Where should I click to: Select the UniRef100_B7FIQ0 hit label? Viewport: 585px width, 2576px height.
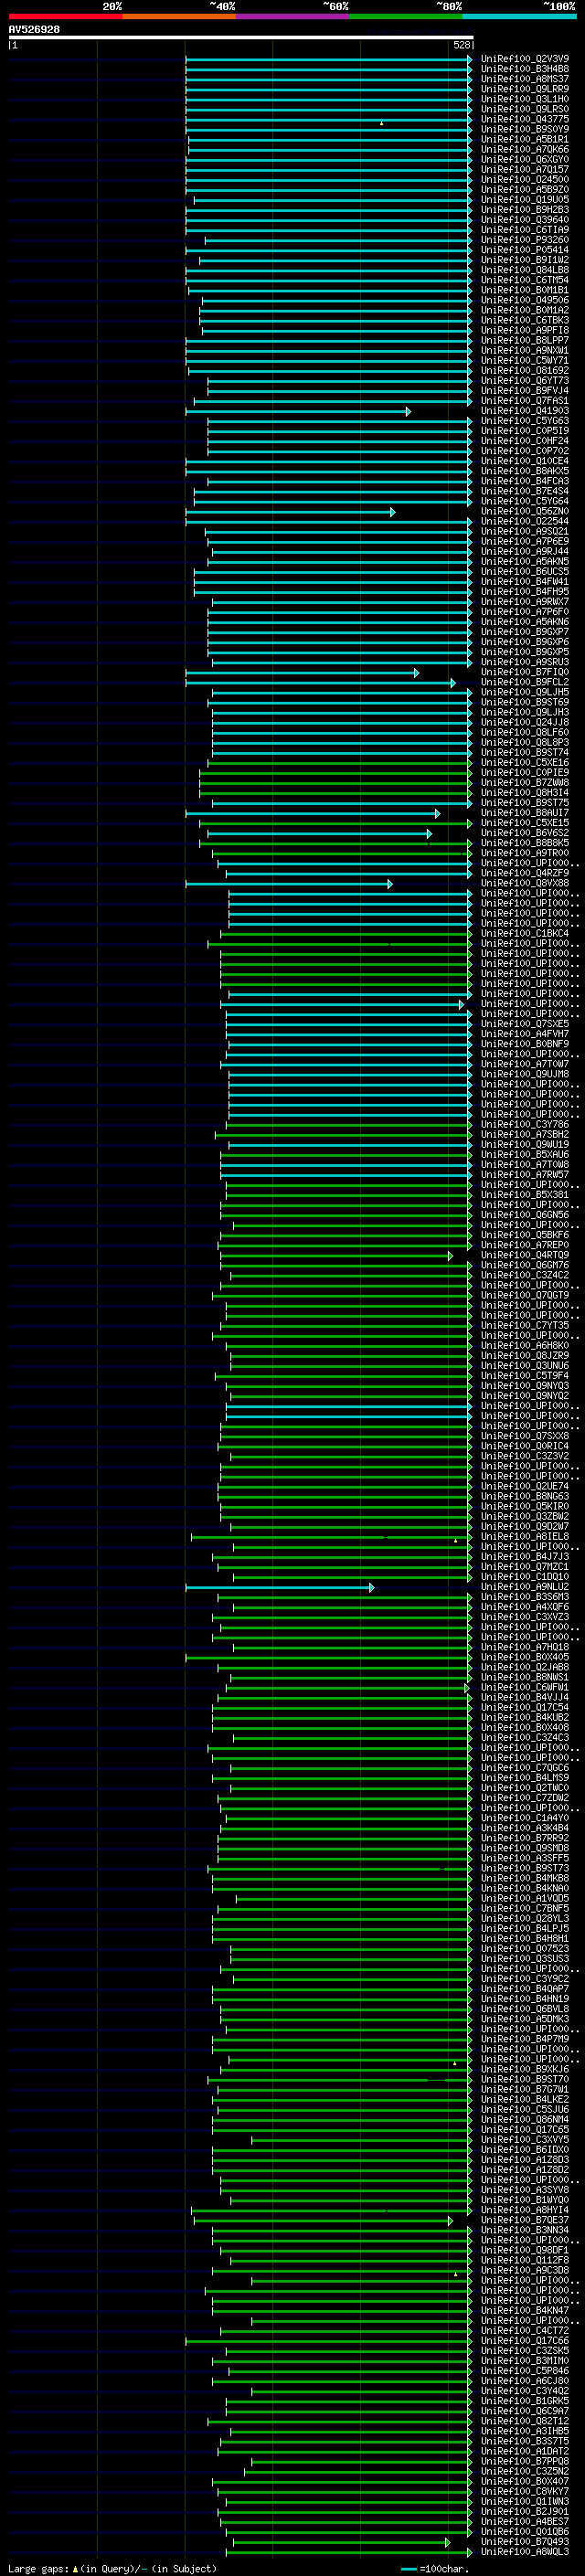click(525, 672)
